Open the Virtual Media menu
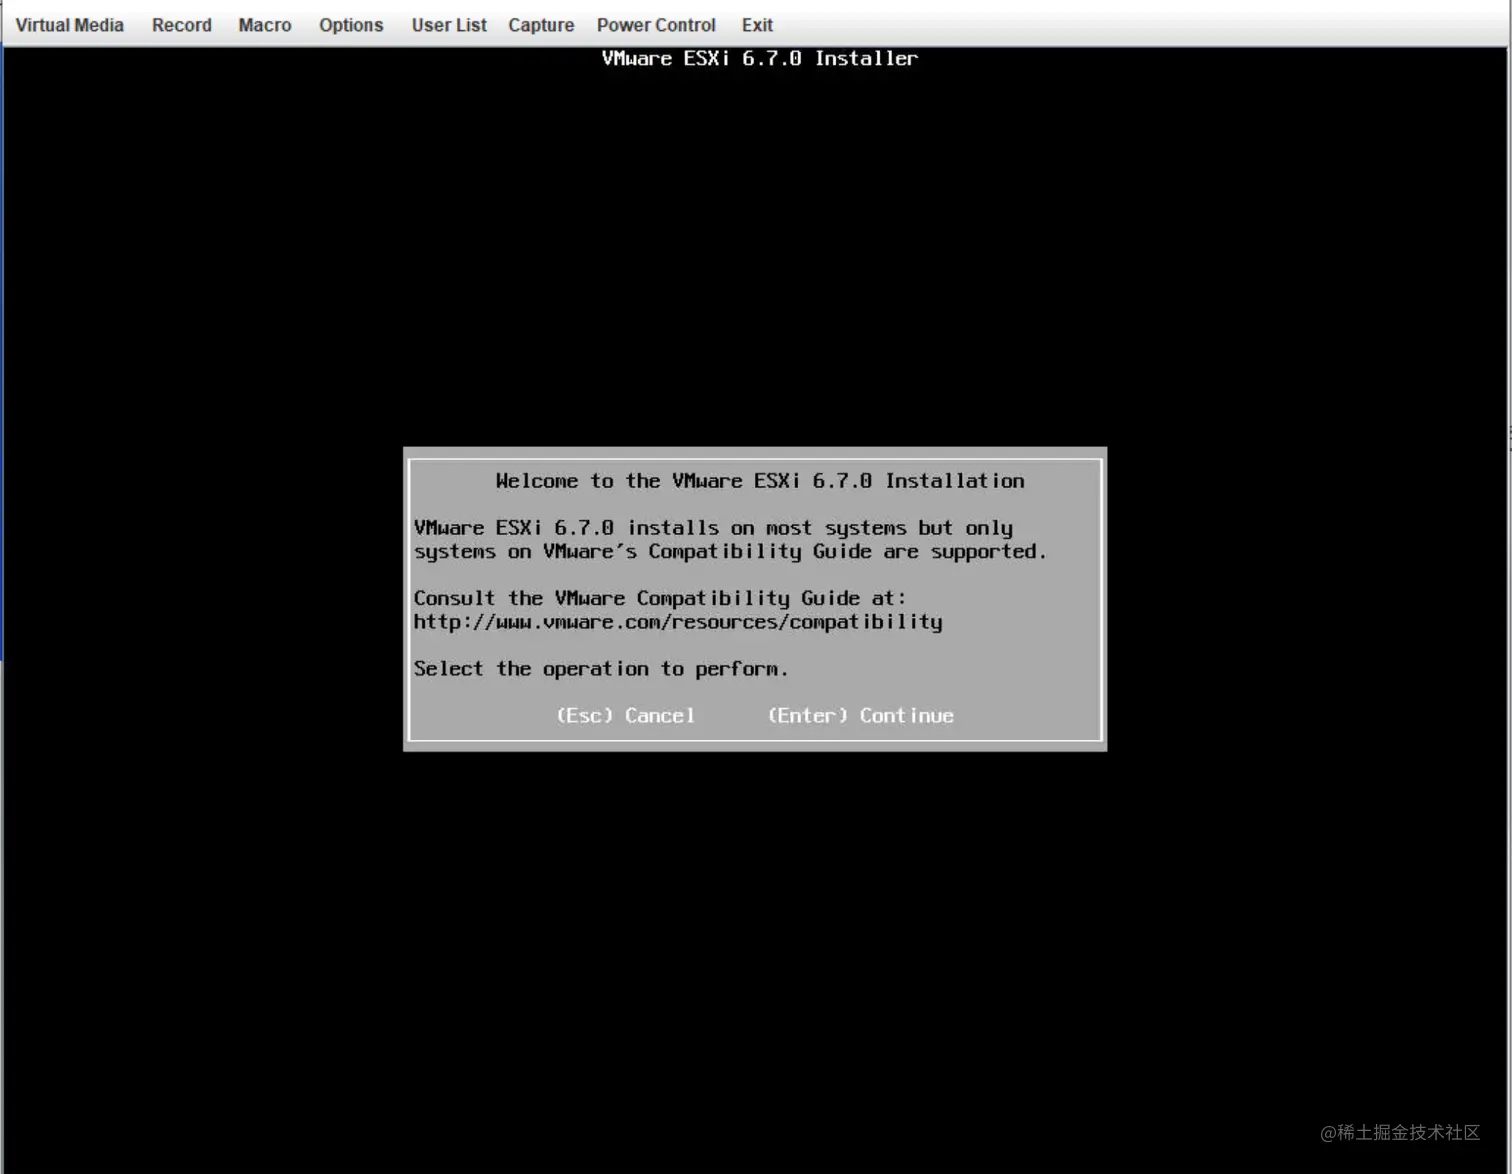Image resolution: width=1512 pixels, height=1174 pixels. coord(69,25)
